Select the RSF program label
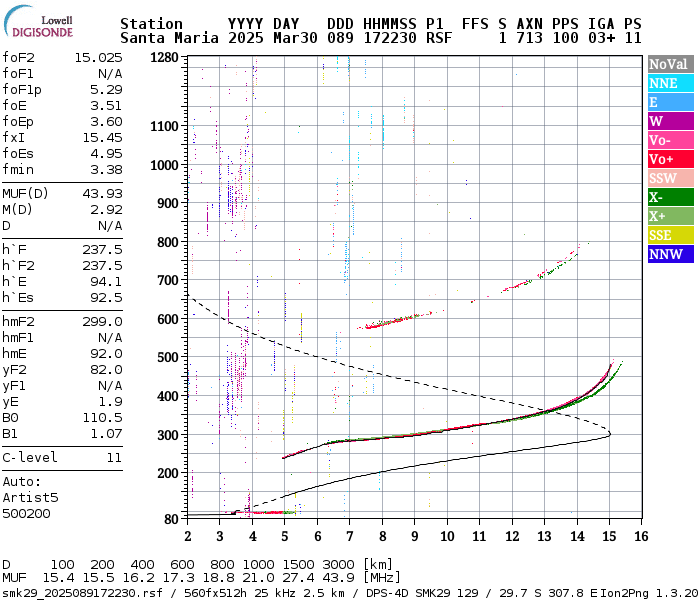 pos(439,38)
